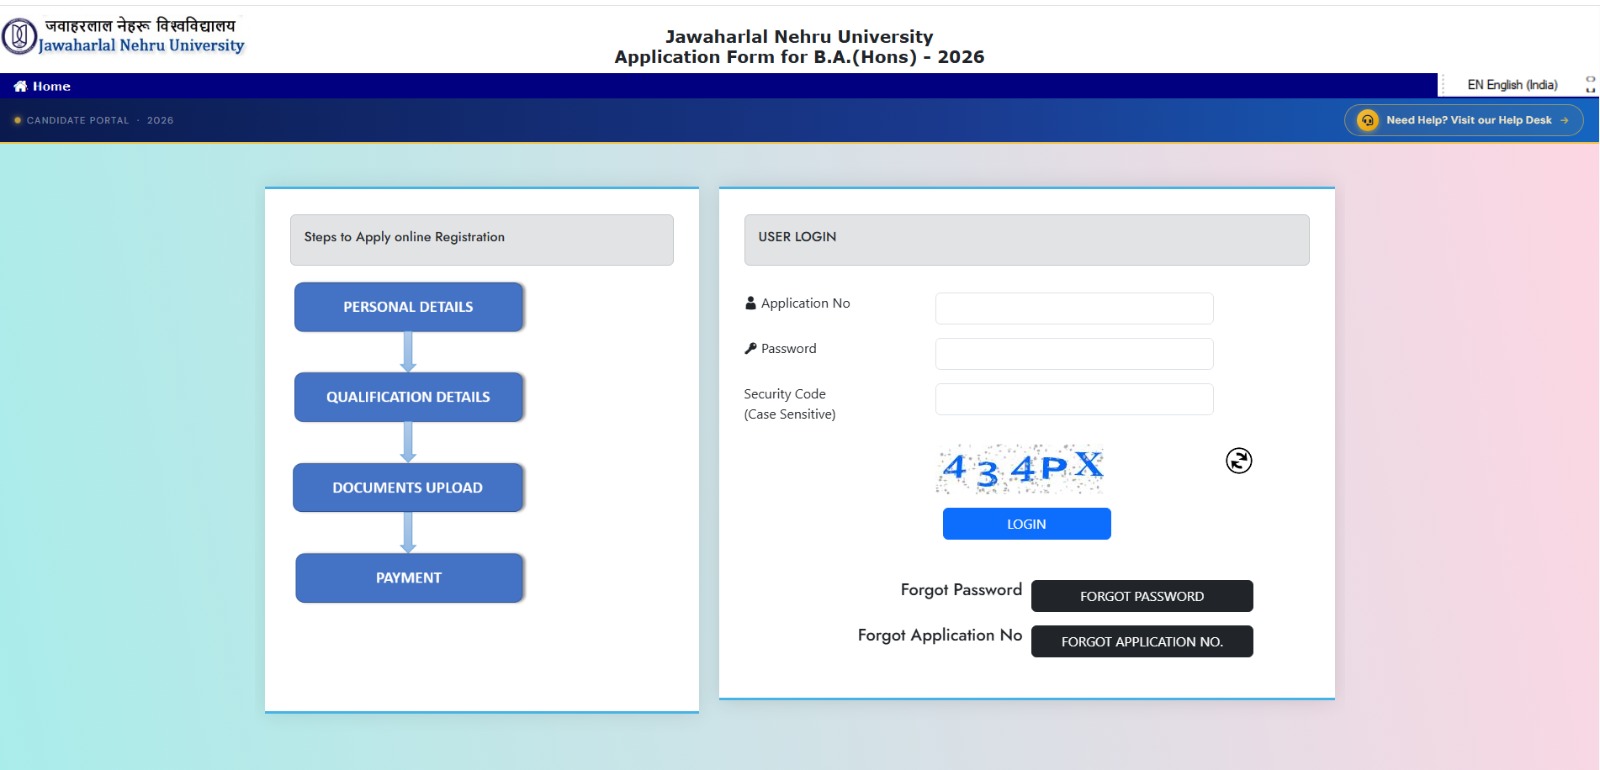1600x770 pixels.
Task: Click the 'Forgot Password' label text
Action: [961, 590]
